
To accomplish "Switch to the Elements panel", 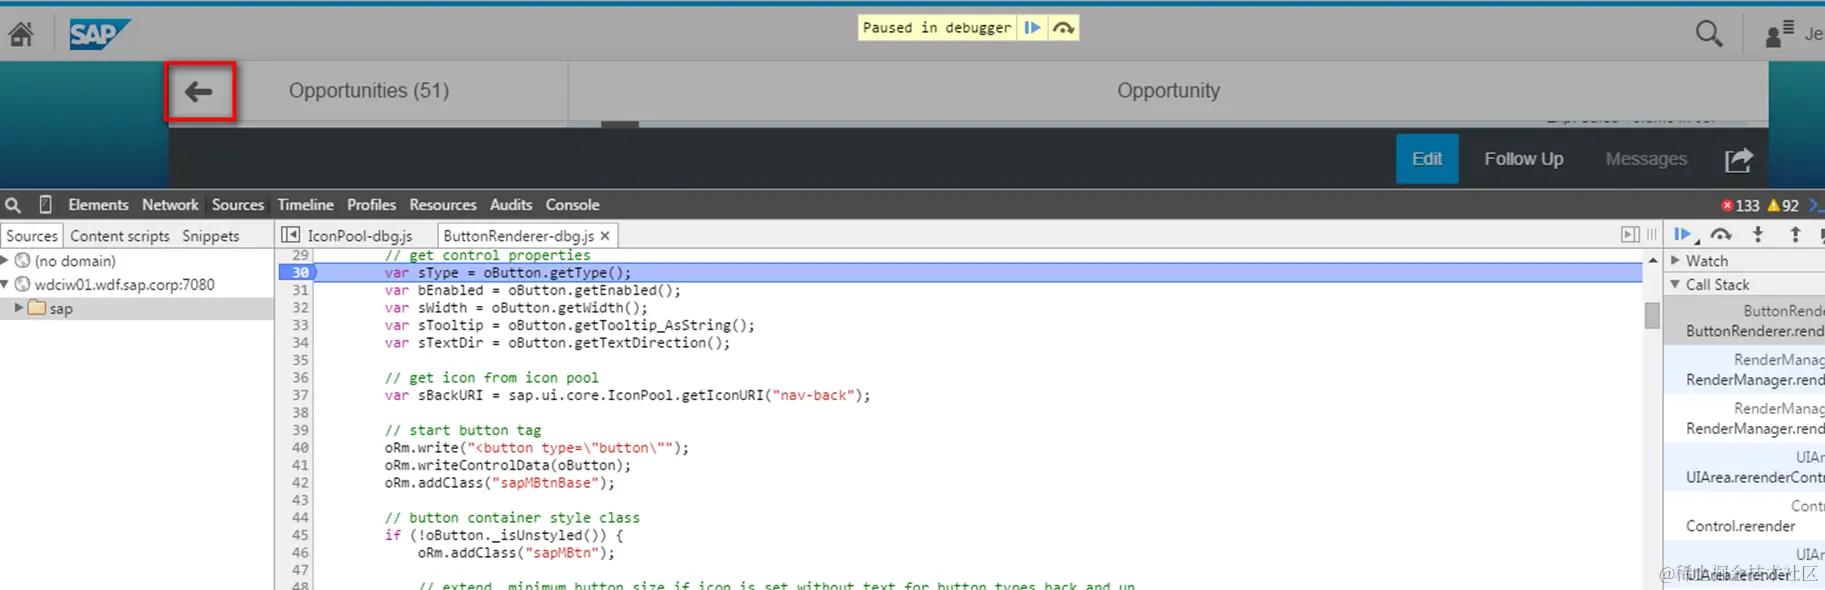I will click(98, 205).
